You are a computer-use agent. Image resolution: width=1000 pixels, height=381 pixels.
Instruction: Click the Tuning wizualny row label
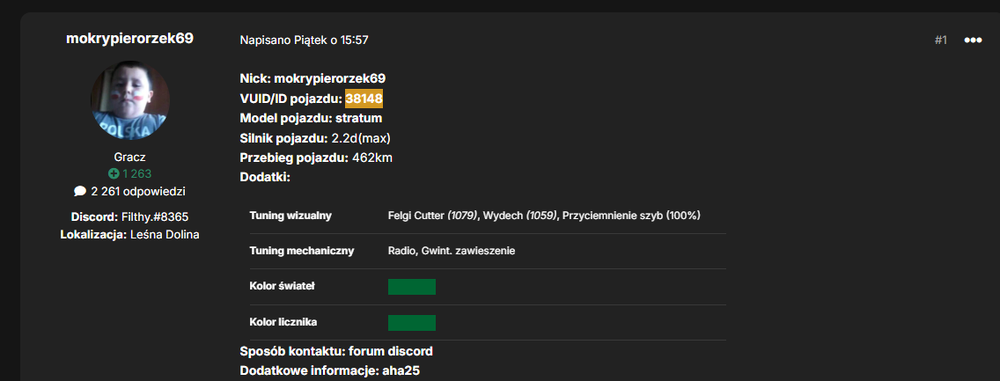pos(290,216)
